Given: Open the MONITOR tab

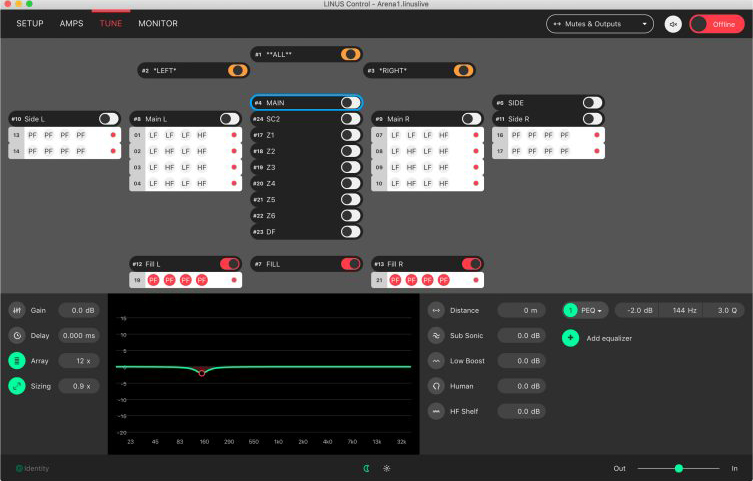Looking at the screenshot, I should (x=158, y=24).
